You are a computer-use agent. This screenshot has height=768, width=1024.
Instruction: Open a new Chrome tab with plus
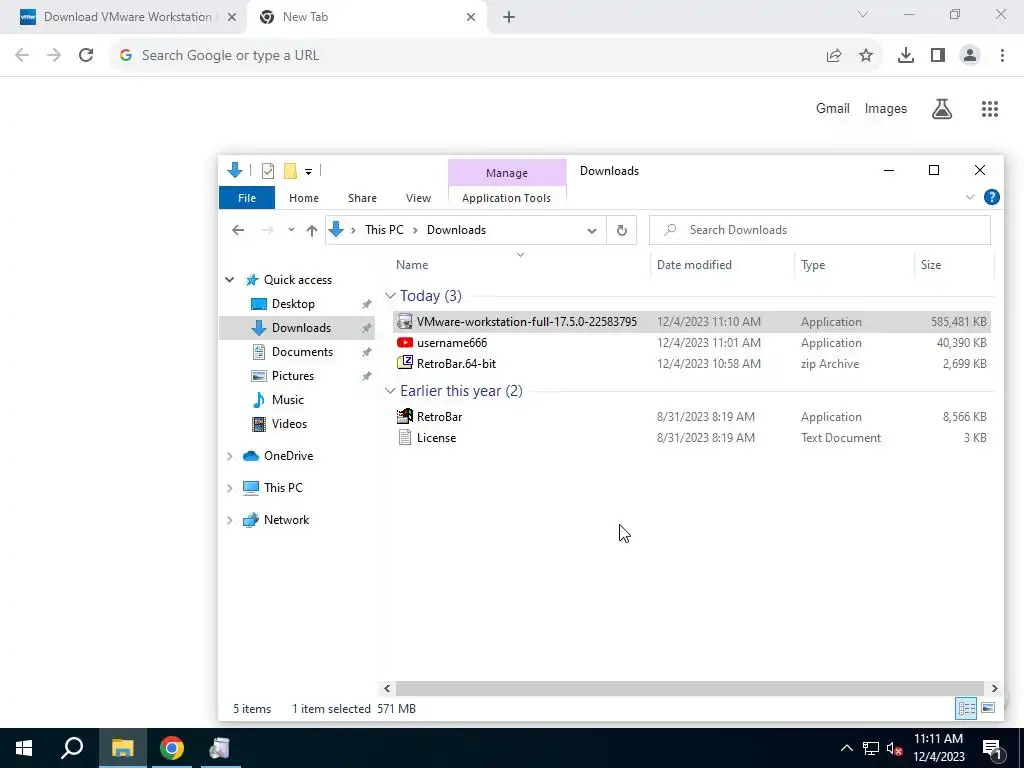tap(509, 17)
